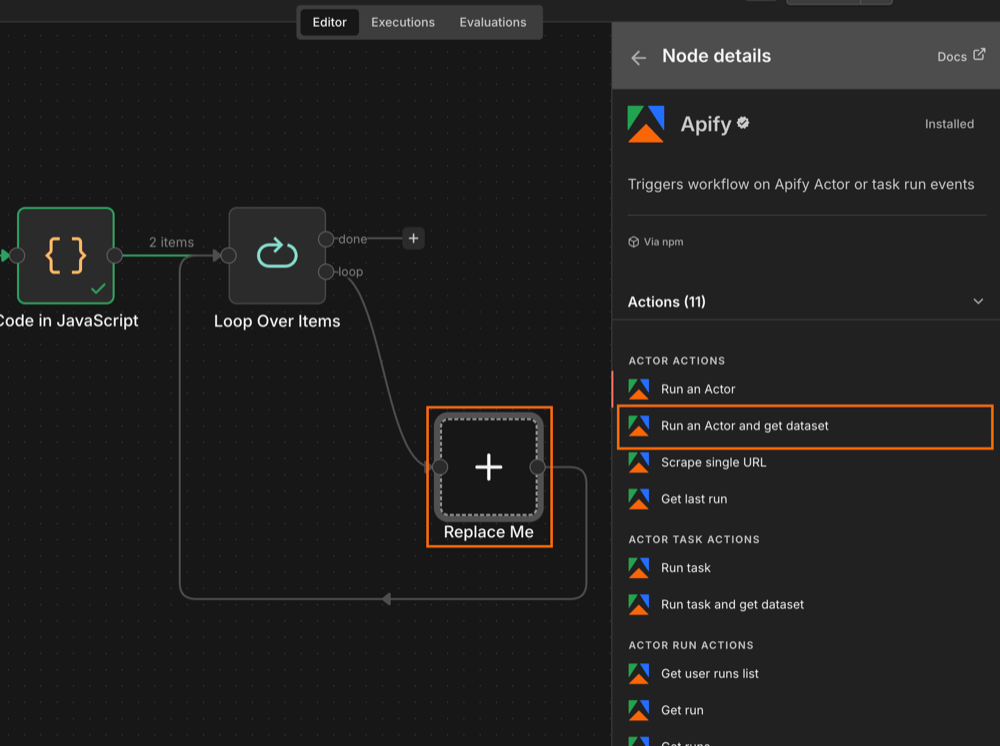Click the Apify logo in the panel header
Viewport: 1000px width, 746px height.
coord(645,123)
